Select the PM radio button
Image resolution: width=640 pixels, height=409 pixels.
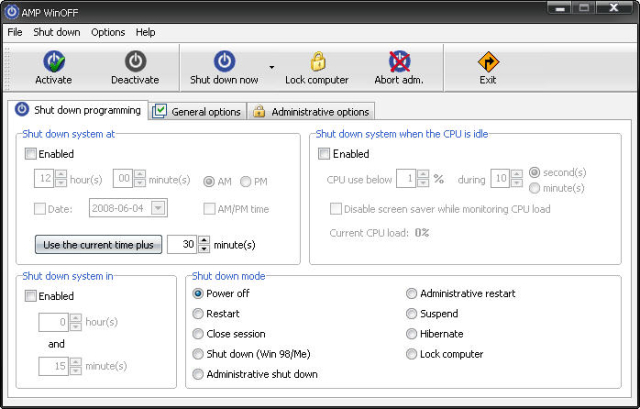coord(246,181)
